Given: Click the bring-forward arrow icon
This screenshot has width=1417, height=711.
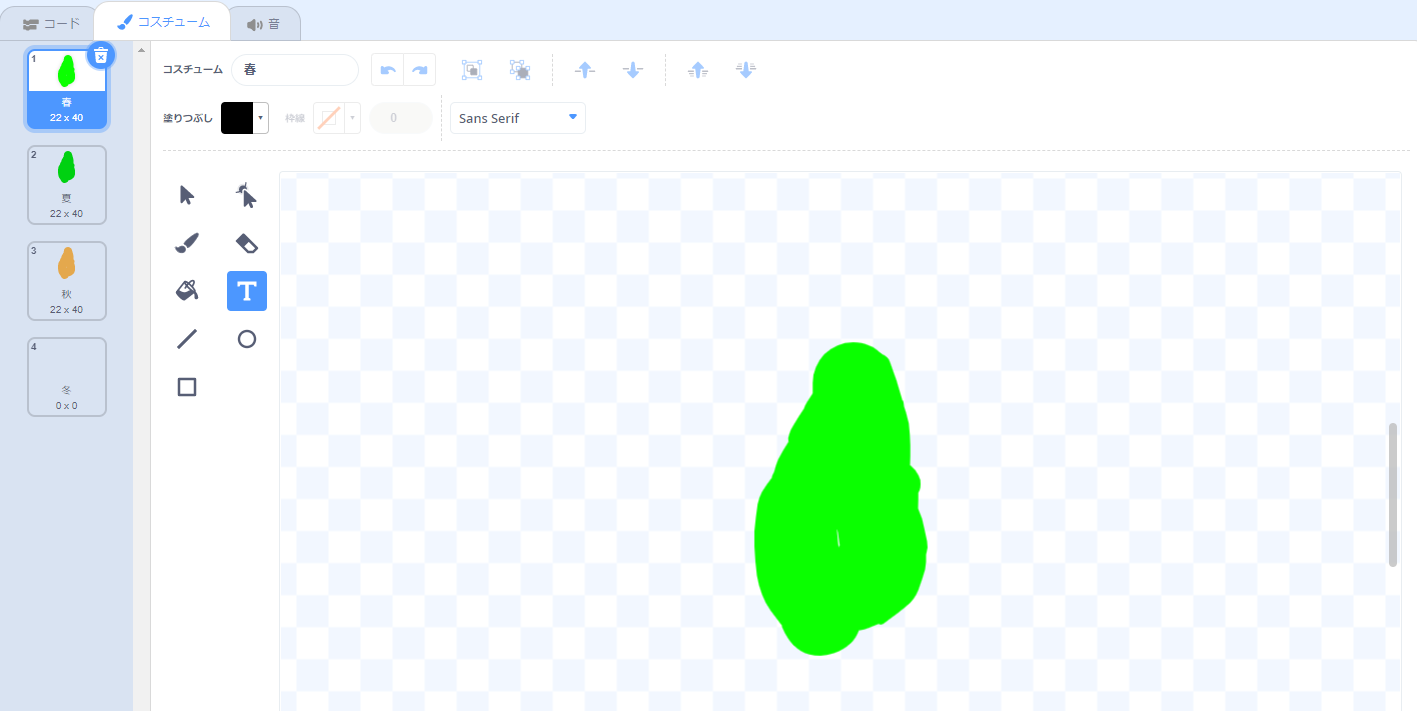Looking at the screenshot, I should [x=585, y=69].
